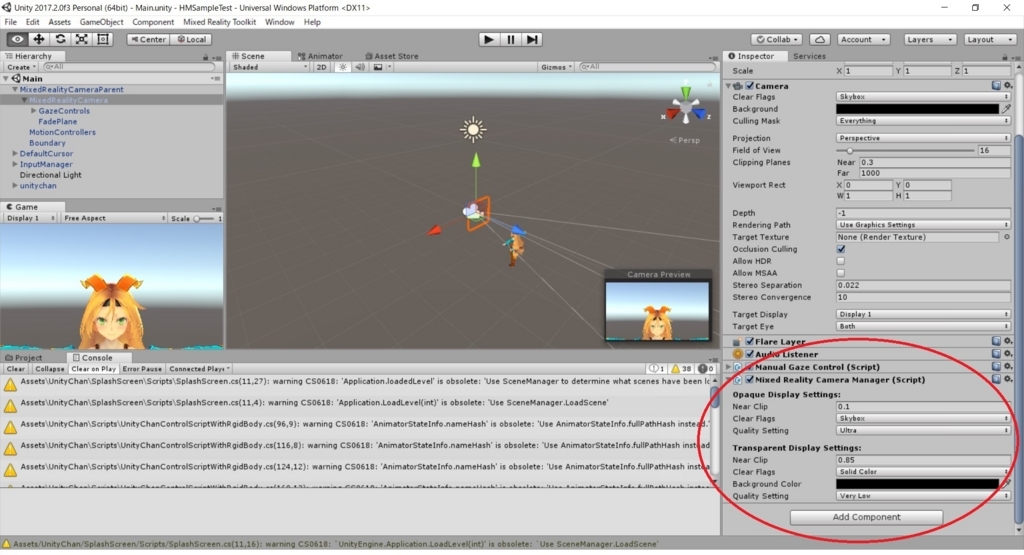This screenshot has height=555, width=1024.
Task: Select the Scale tool
Action: [x=82, y=39]
